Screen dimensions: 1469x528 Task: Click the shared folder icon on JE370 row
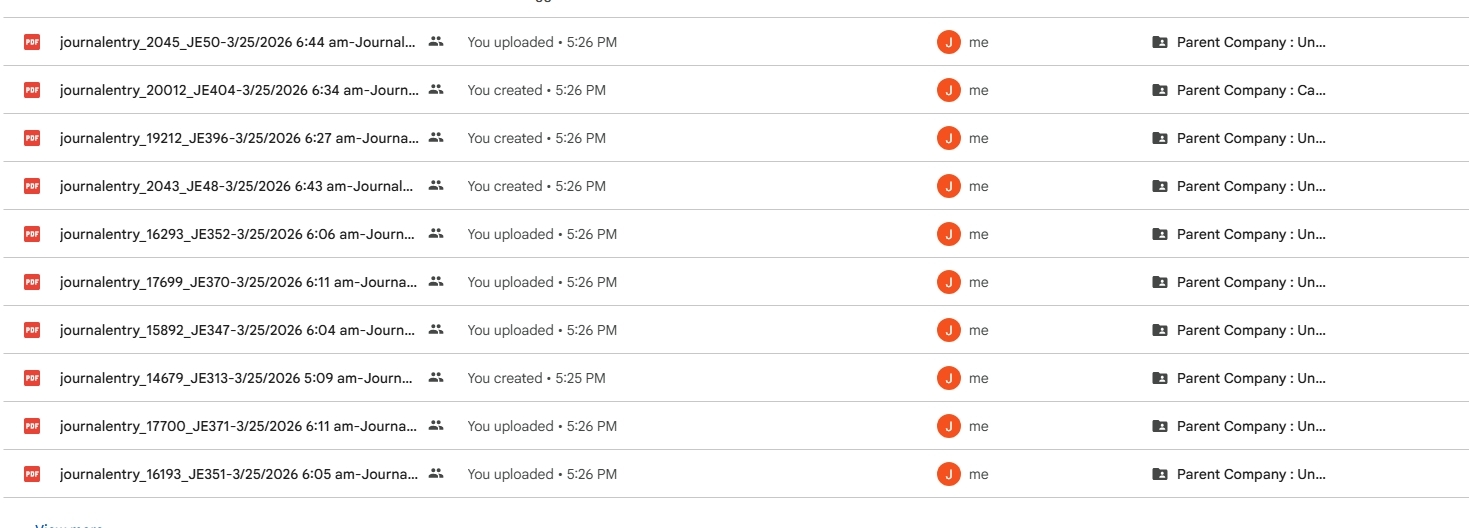(x=1160, y=282)
